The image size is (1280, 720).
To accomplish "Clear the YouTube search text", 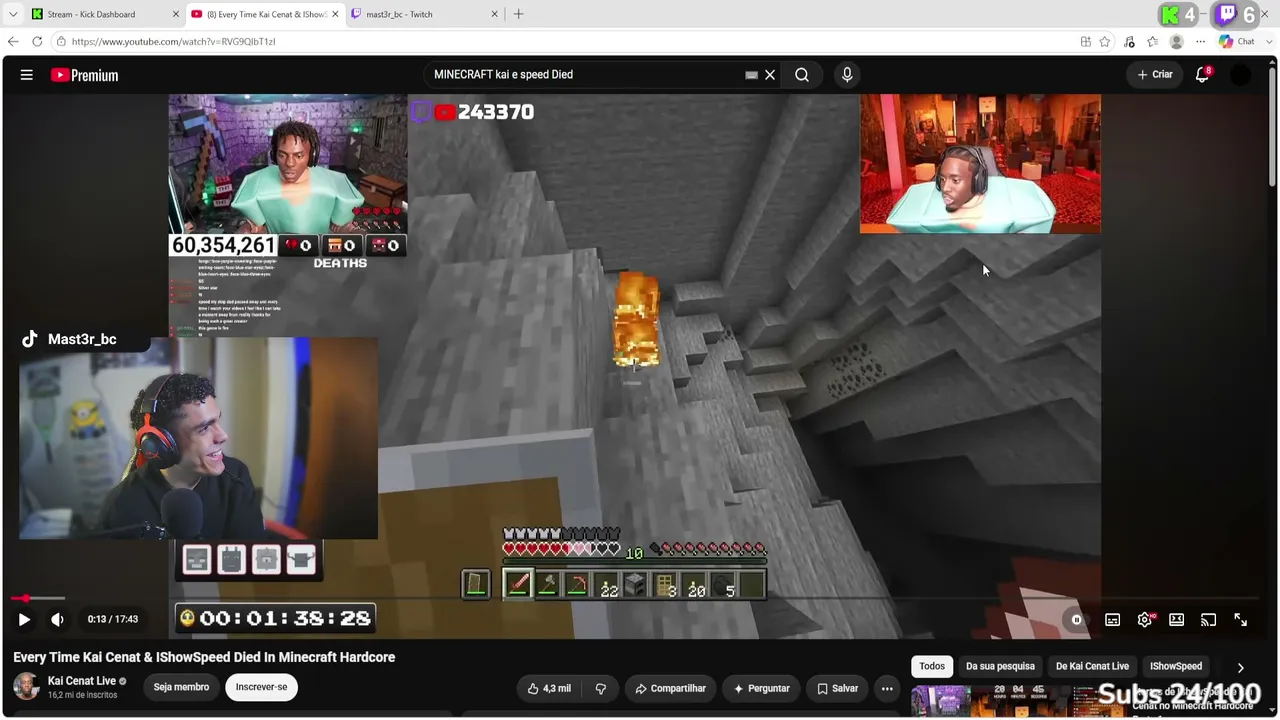I will tap(770, 75).
